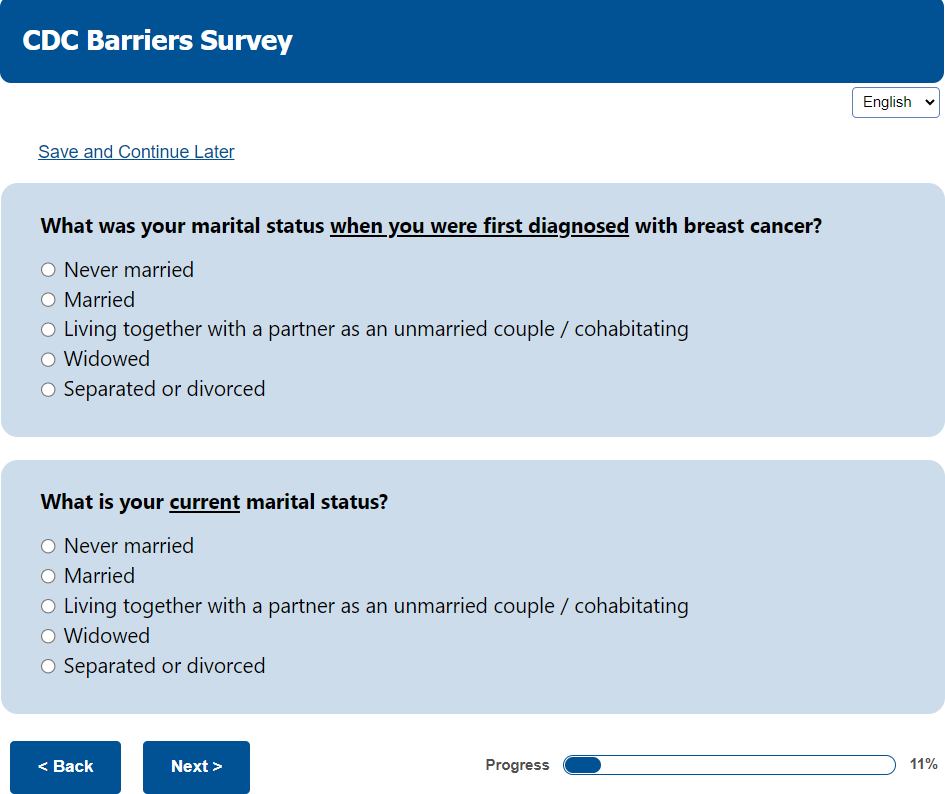Select 'Separated or divorced' as current status
The height and width of the screenshot is (794, 945).
click(48, 666)
